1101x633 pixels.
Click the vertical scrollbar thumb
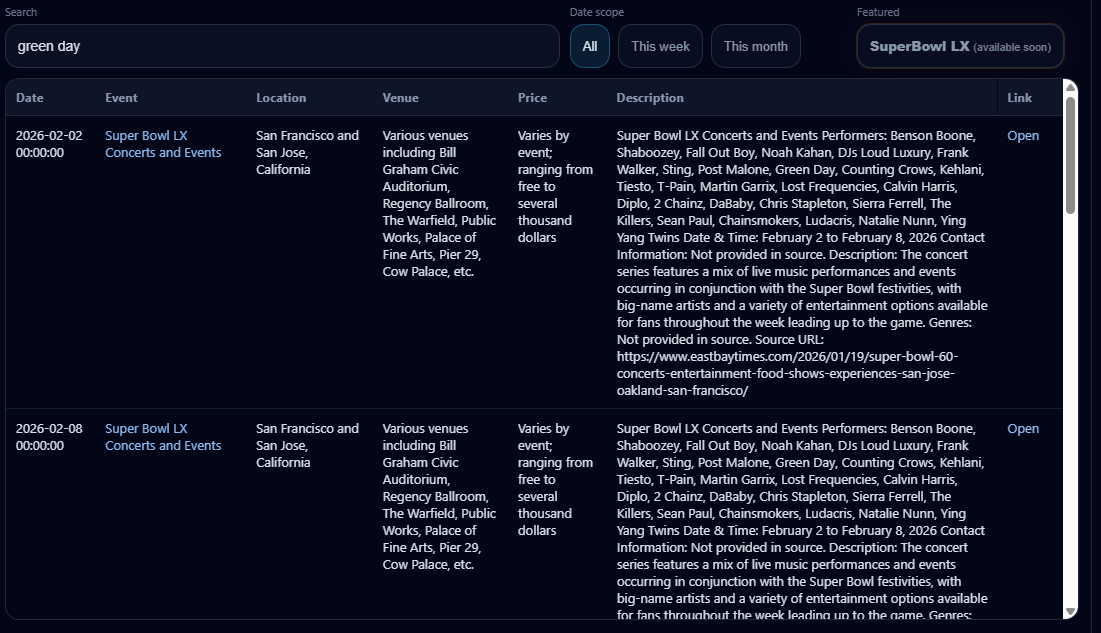[x=1071, y=155]
